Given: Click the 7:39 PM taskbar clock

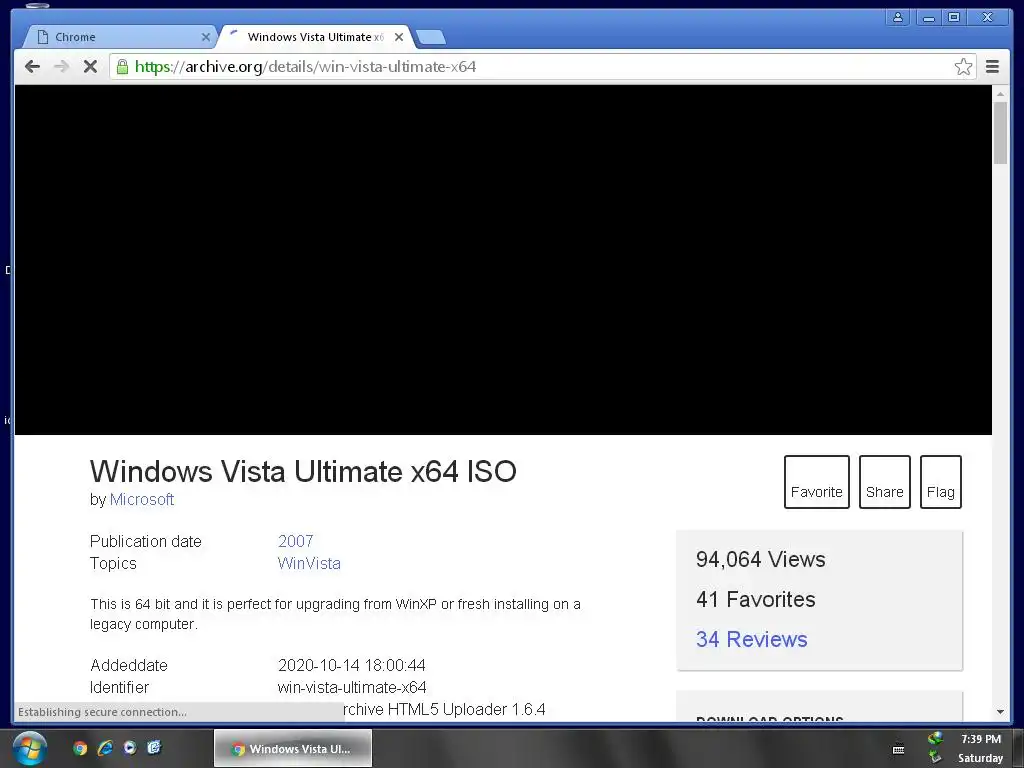Looking at the screenshot, I should coord(981,739).
